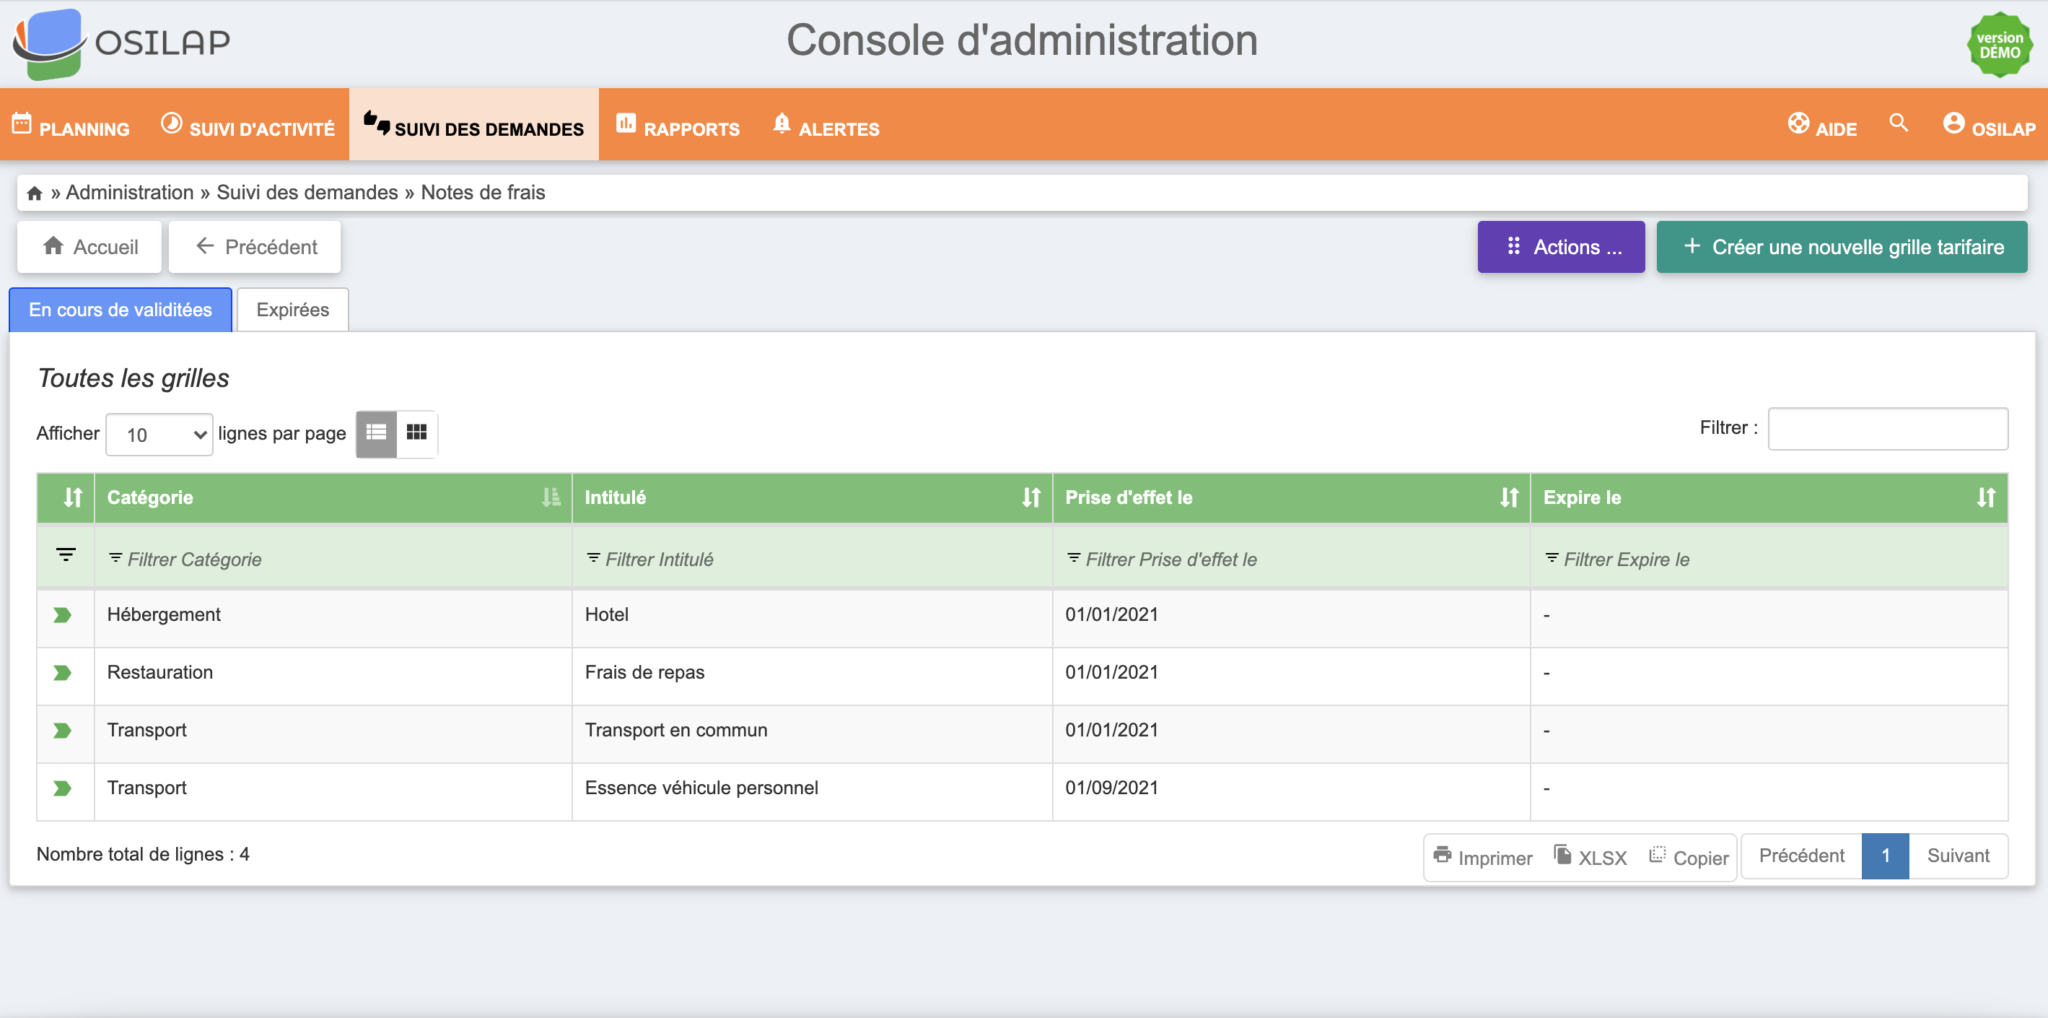The width and height of the screenshot is (2048, 1018).
Task: Click the Filtrer Prise d'effet le field
Action: point(1291,559)
